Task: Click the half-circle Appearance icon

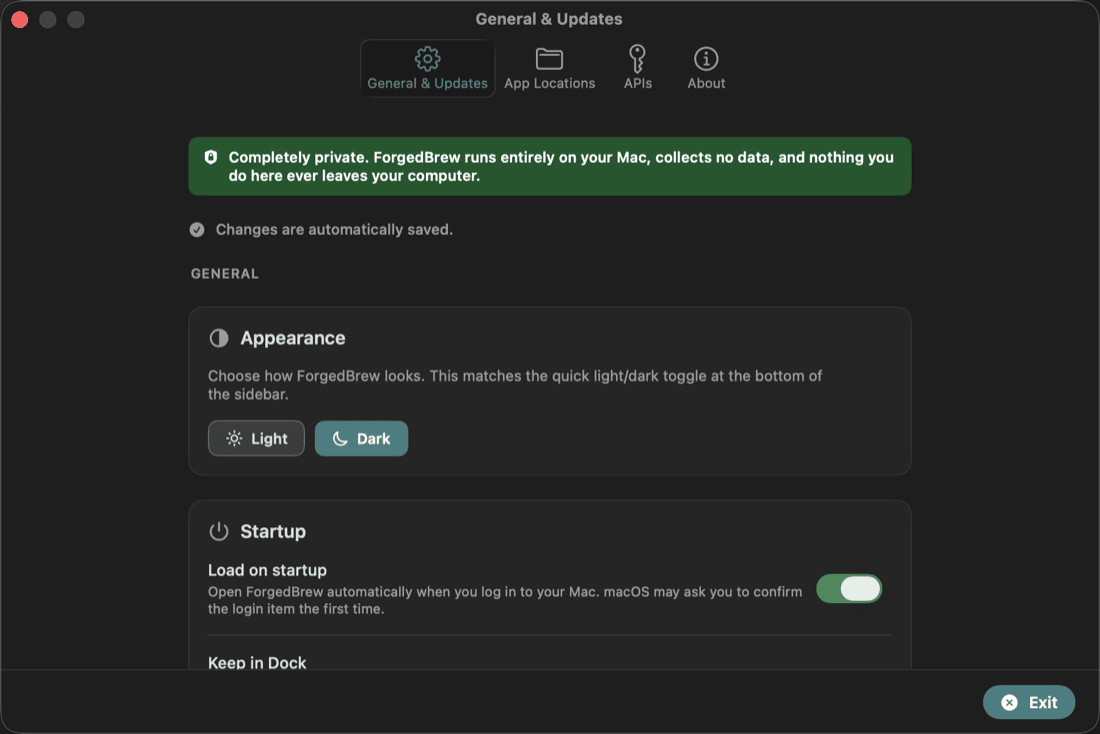Action: click(x=219, y=338)
